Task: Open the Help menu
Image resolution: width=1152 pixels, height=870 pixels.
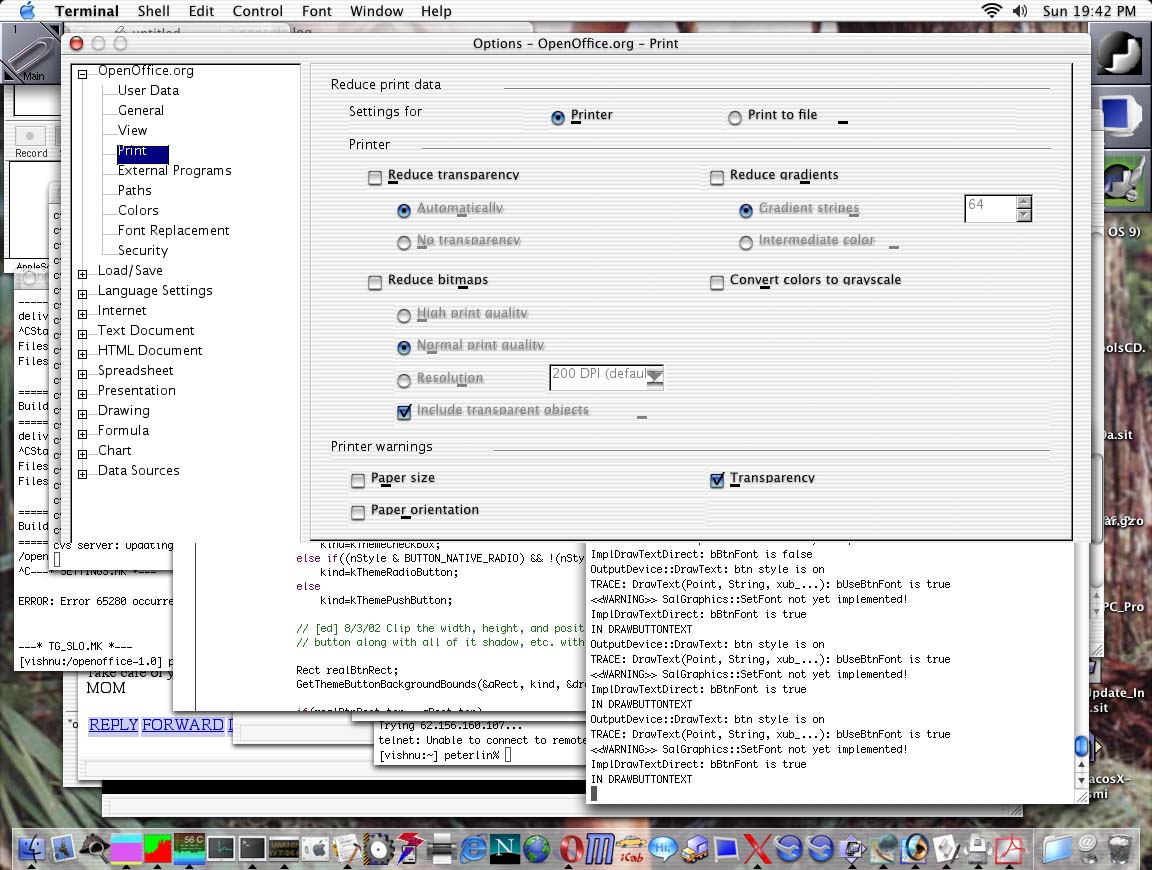Action: point(436,11)
